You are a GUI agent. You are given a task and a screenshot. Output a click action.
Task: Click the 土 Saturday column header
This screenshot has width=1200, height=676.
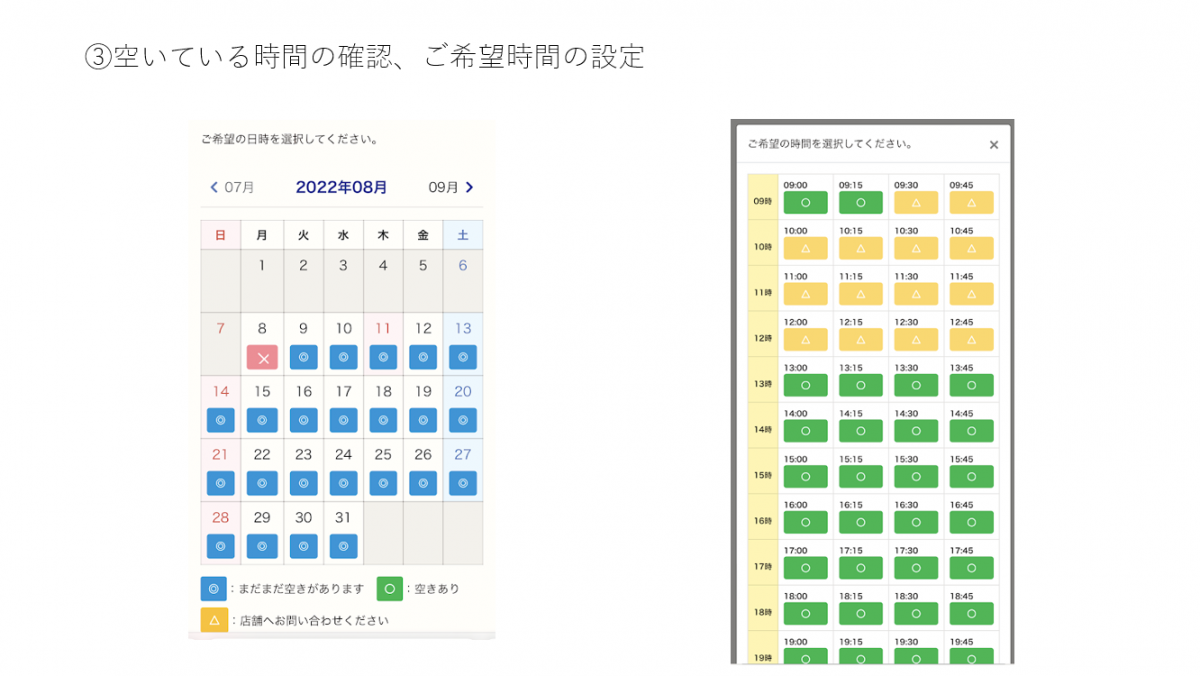pyautogui.click(x=463, y=235)
